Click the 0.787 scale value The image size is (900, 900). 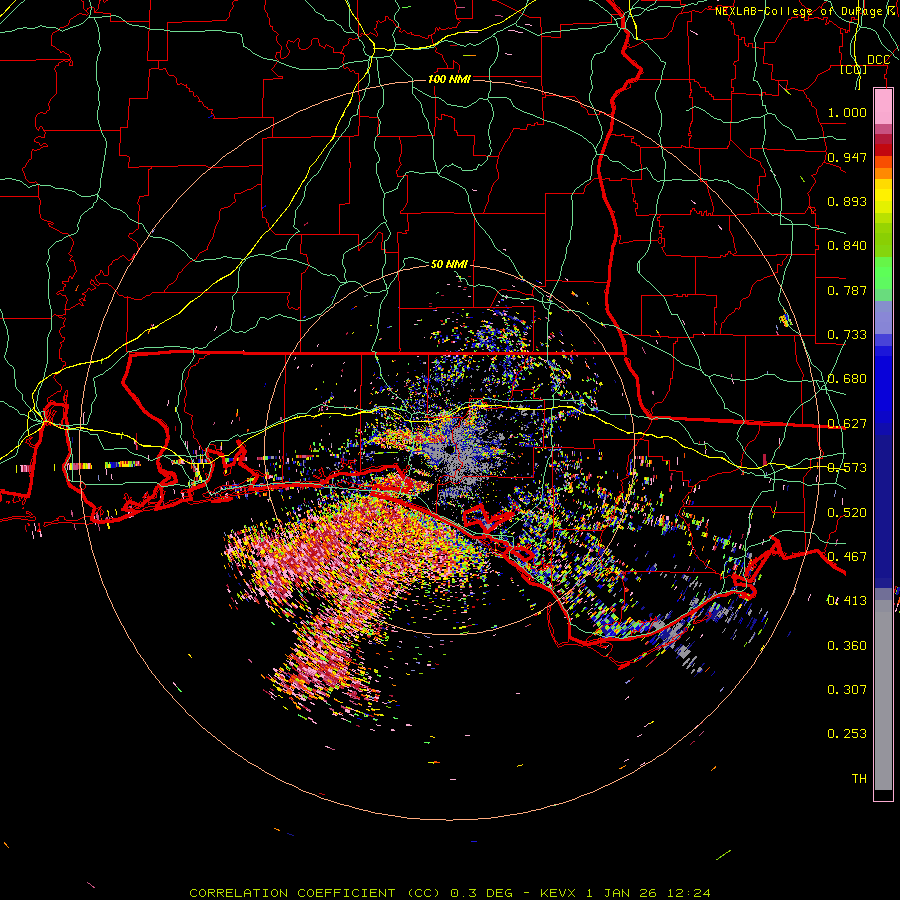(847, 290)
